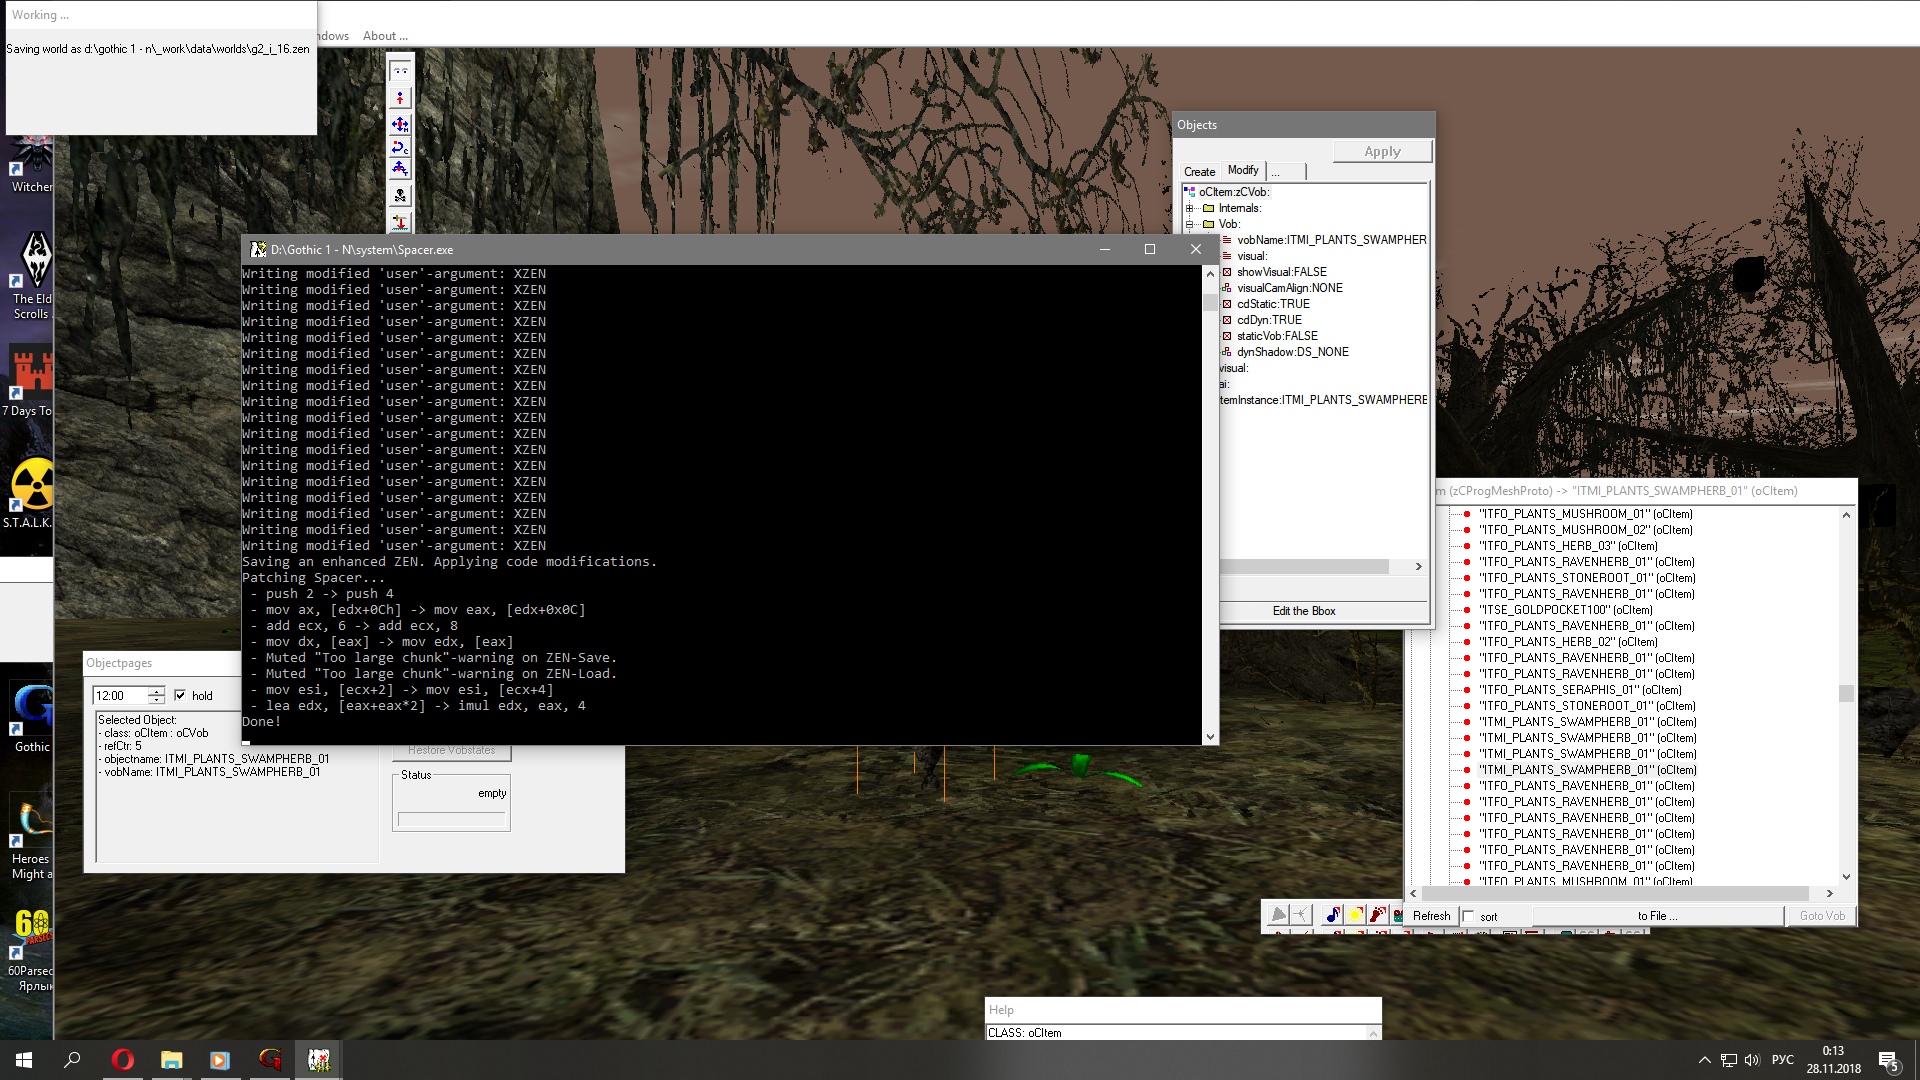Click the visualCamAlign enum icon
Viewport: 1920px width, 1080px height.
1227,288
